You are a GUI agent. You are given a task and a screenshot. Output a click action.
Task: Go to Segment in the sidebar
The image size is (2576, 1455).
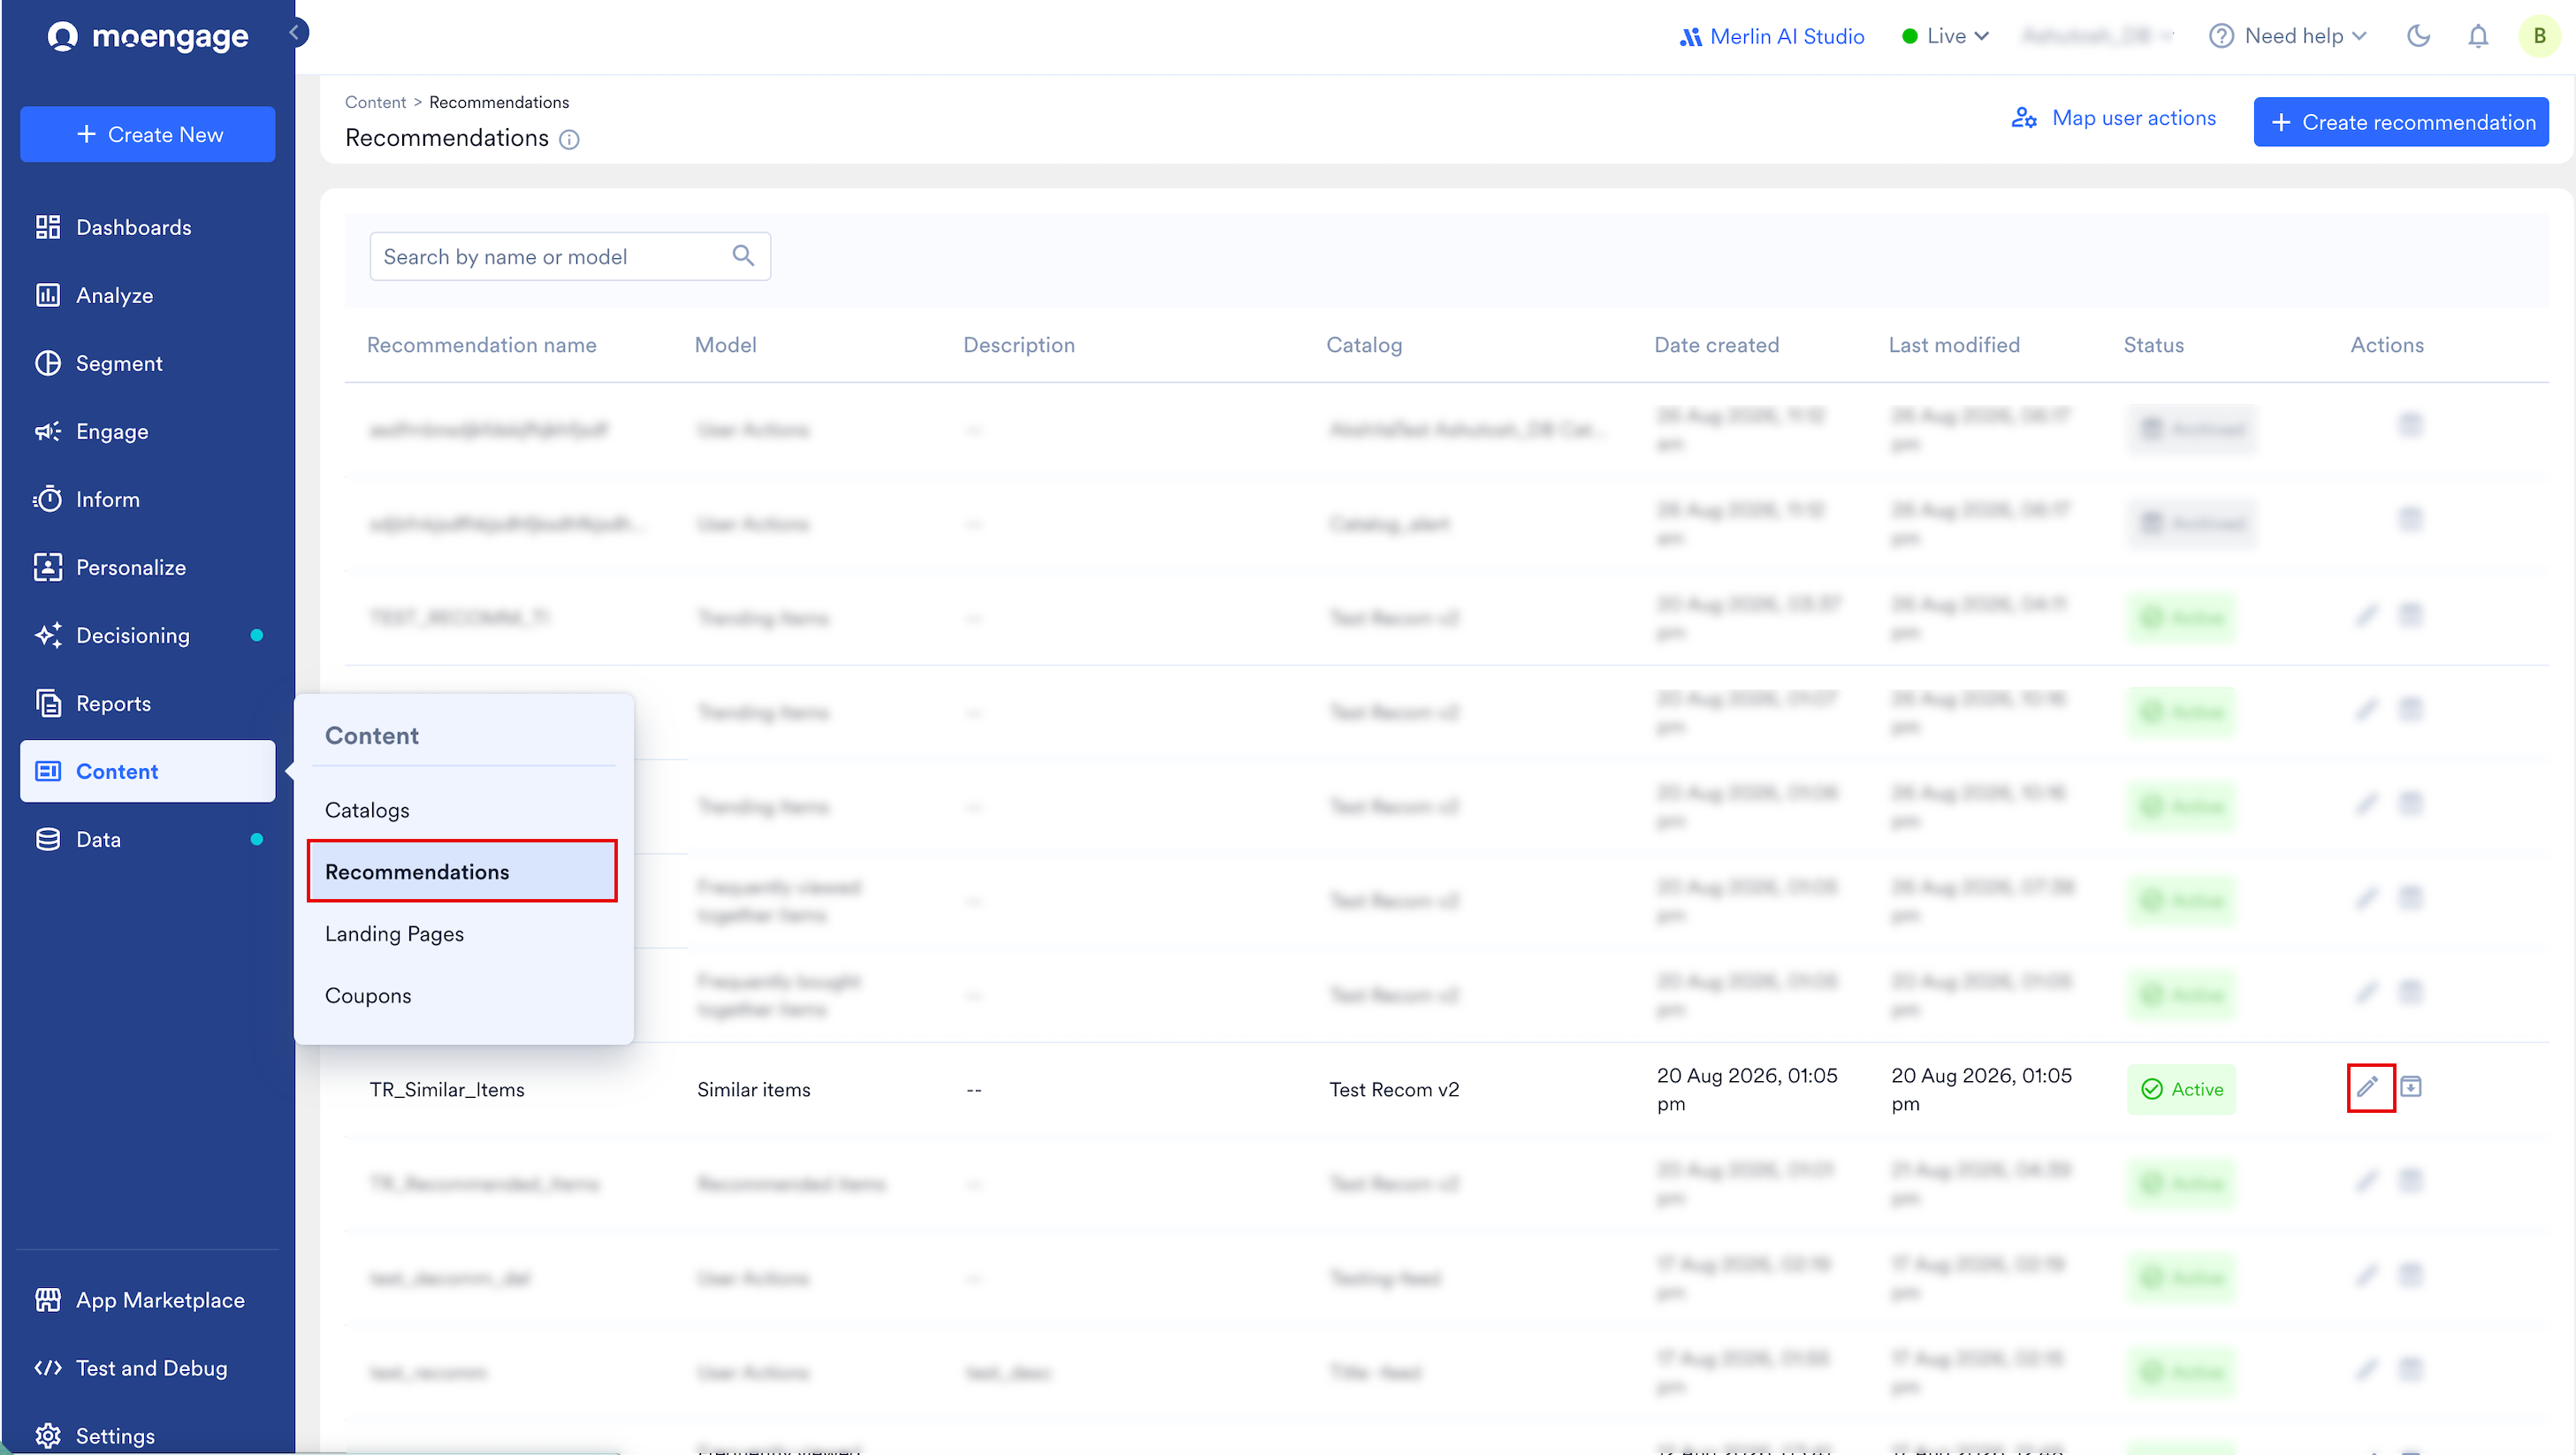point(148,363)
